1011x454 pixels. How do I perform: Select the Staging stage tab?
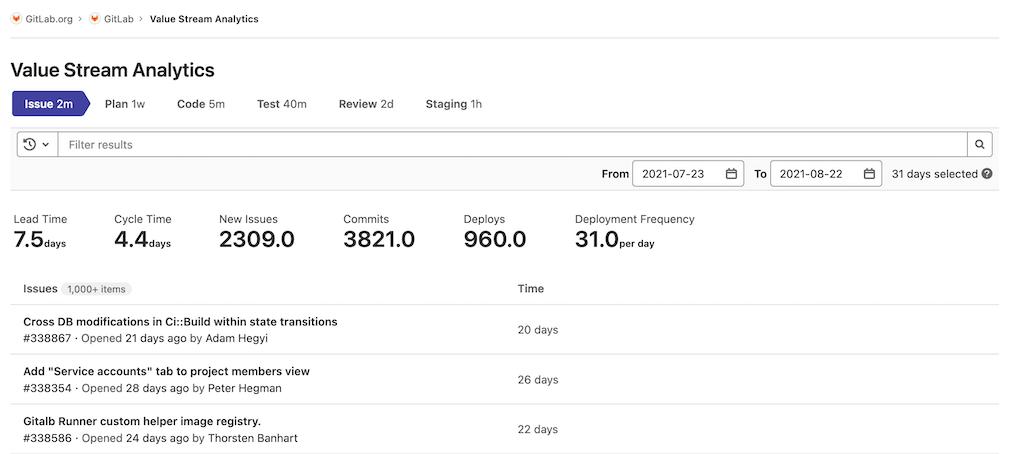coord(453,104)
